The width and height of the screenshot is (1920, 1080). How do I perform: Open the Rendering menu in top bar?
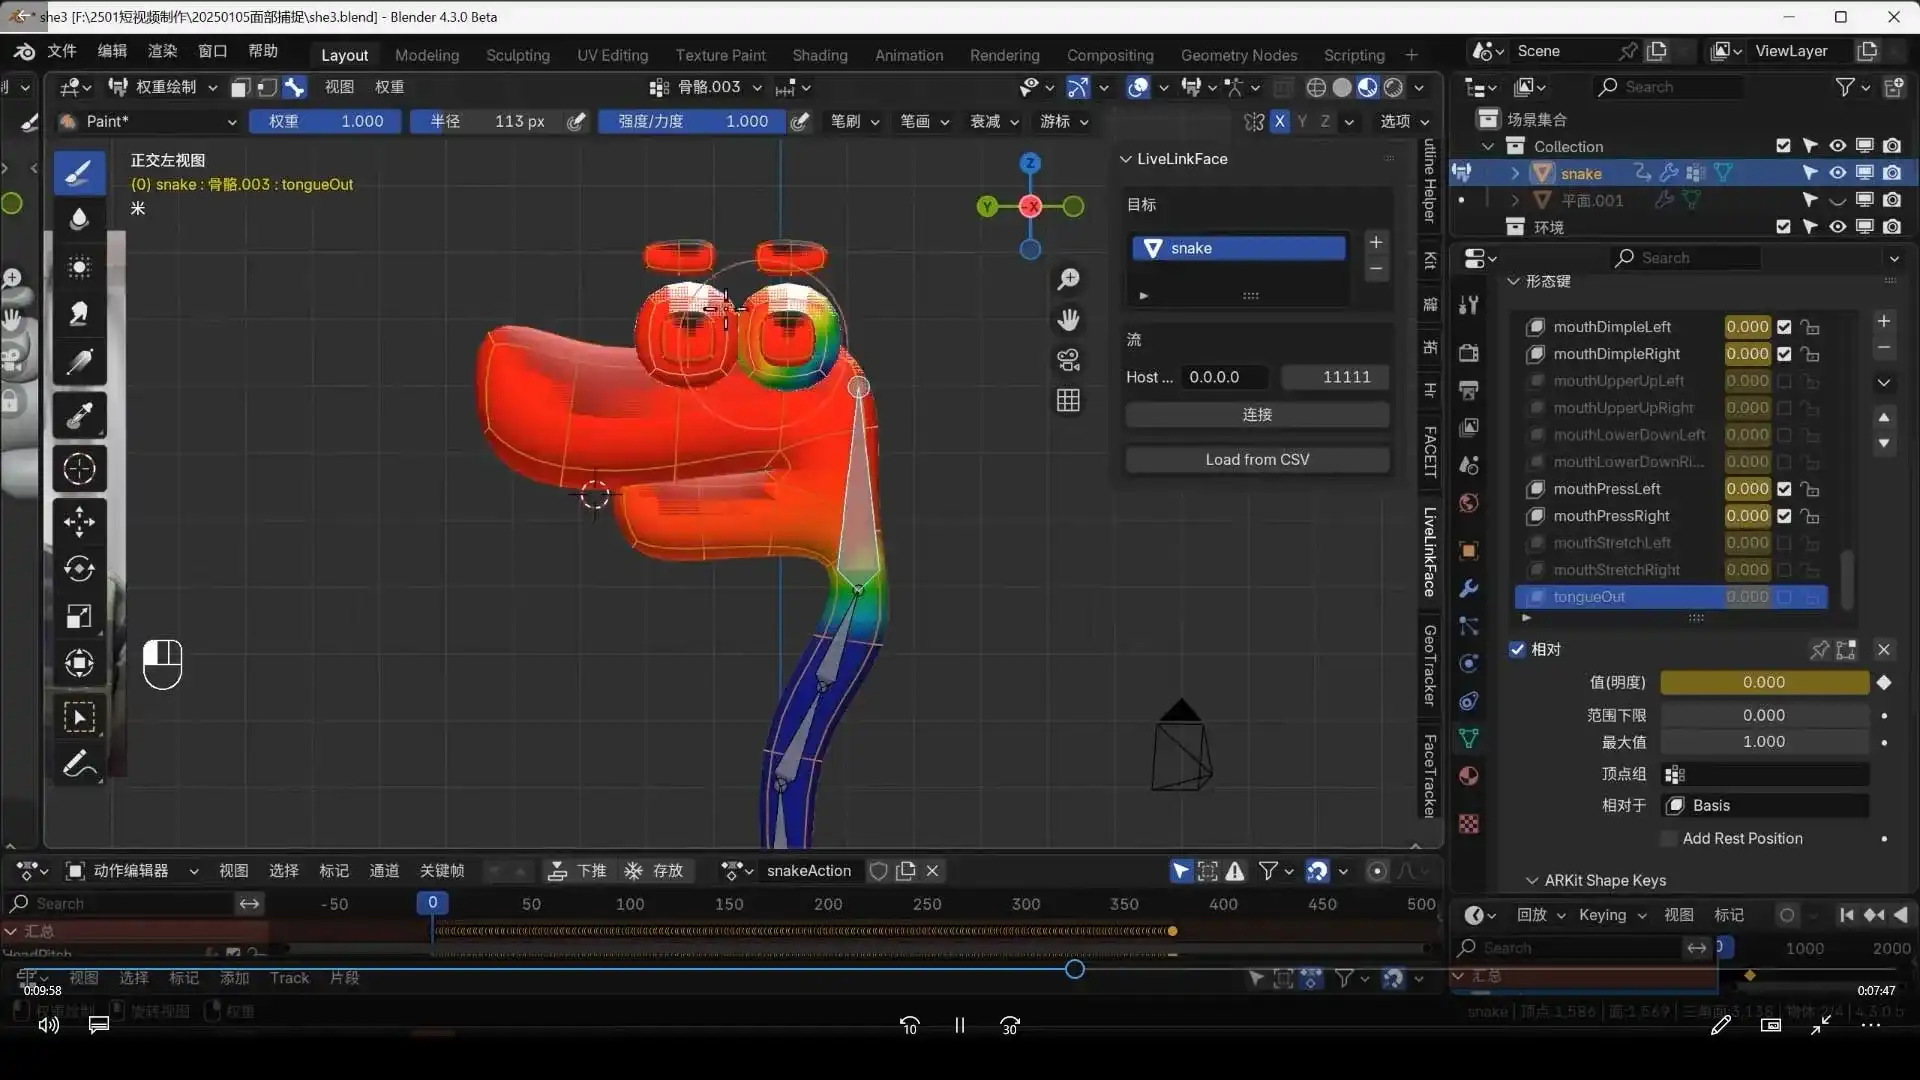pos(1004,55)
